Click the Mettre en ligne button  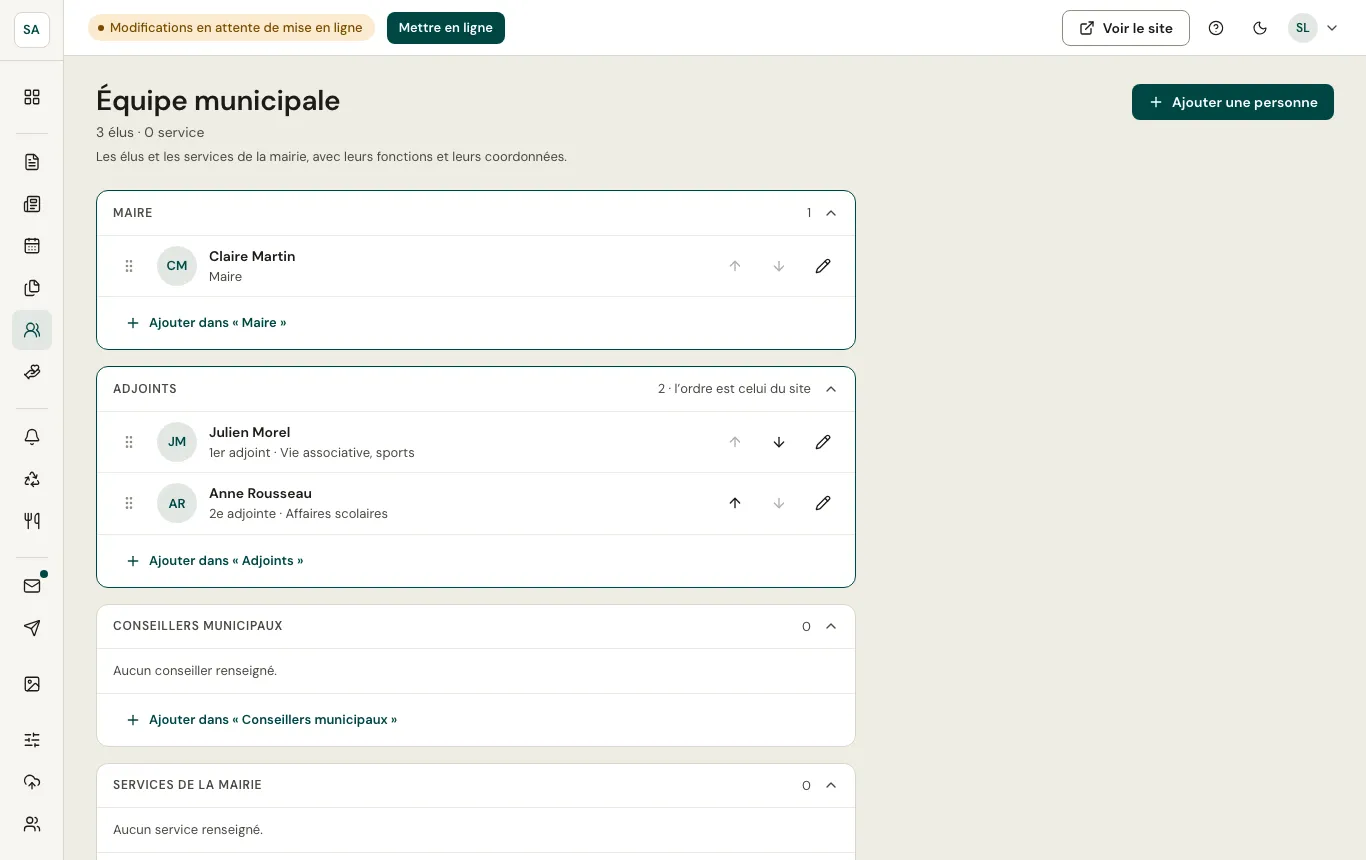coord(446,28)
